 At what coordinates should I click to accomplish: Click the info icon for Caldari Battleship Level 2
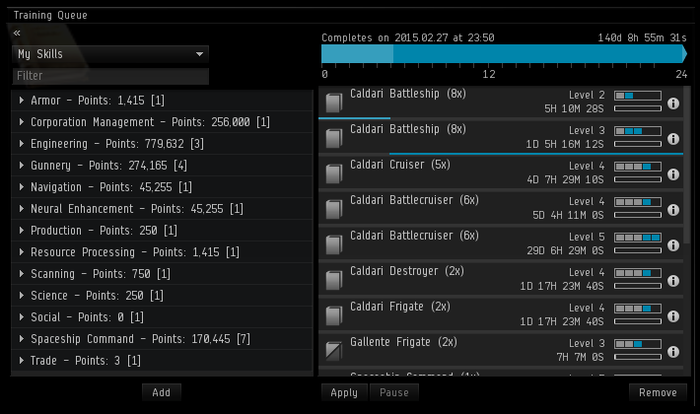tap(673, 104)
